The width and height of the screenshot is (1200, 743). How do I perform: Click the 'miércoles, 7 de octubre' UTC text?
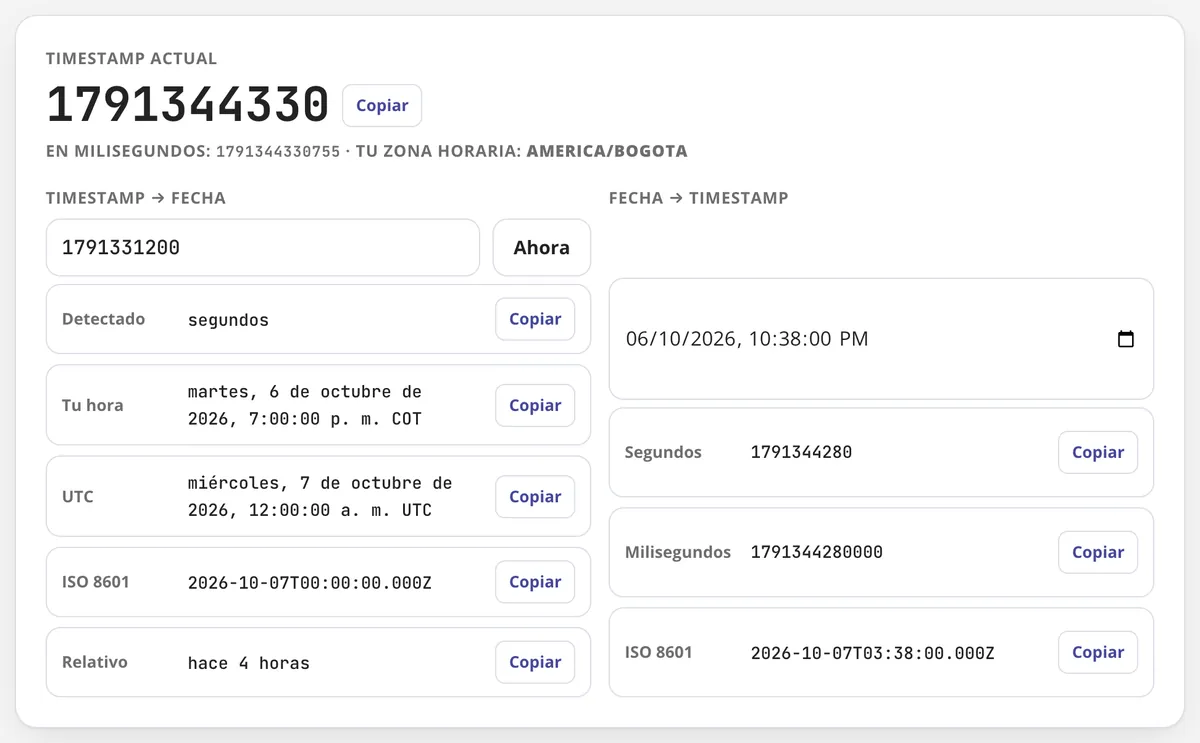(x=320, y=496)
